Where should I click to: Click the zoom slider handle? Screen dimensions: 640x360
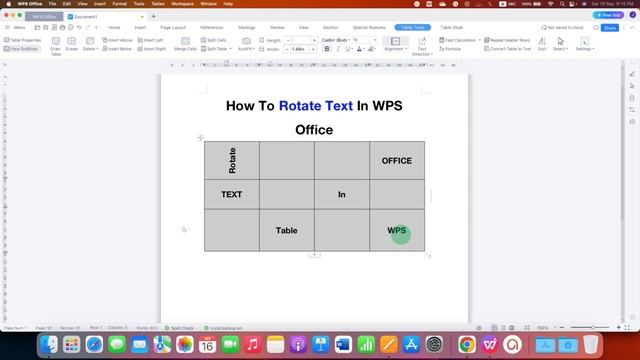(x=593, y=327)
